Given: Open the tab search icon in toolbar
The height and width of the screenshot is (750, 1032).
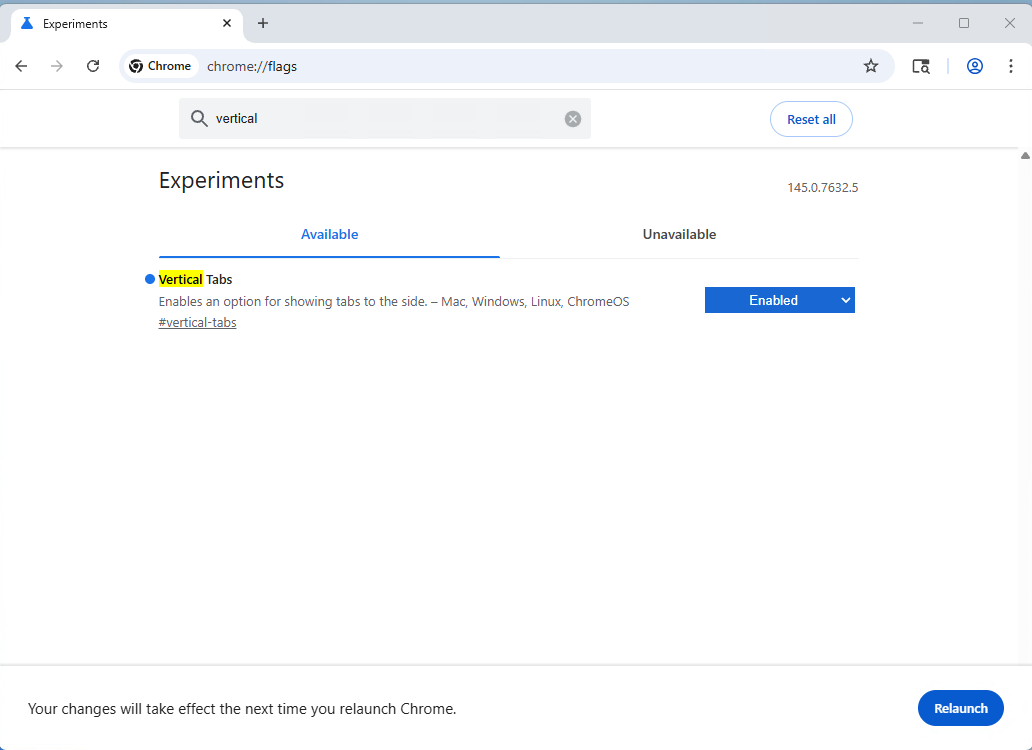Looking at the screenshot, I should (921, 66).
